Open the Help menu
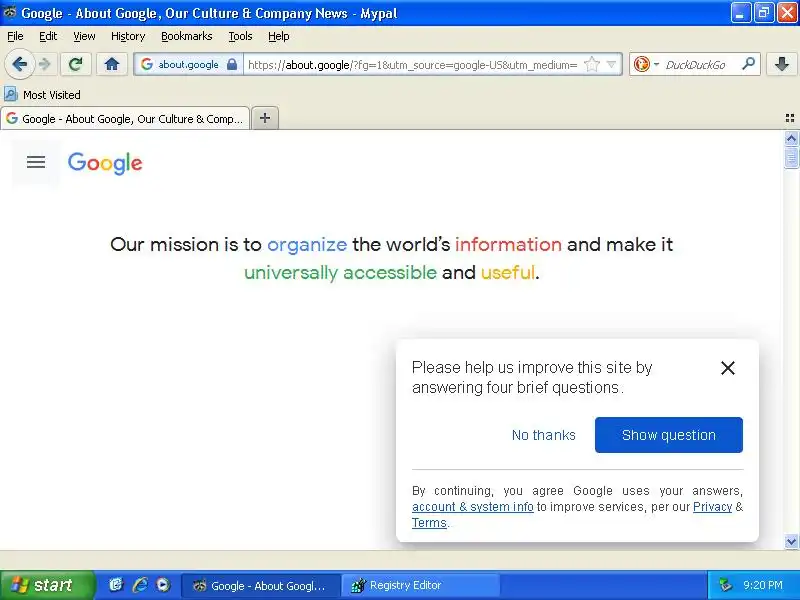Viewport: 800px width, 600px height. click(279, 36)
